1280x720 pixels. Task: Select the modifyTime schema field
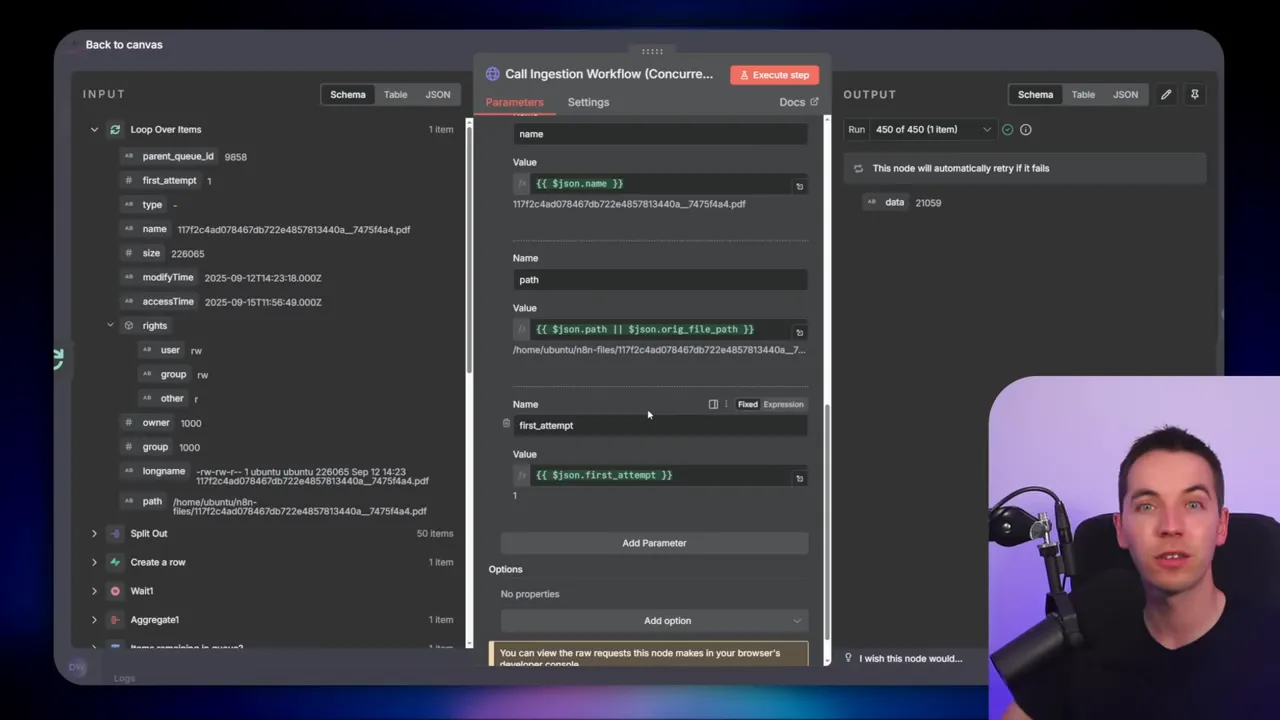click(168, 277)
